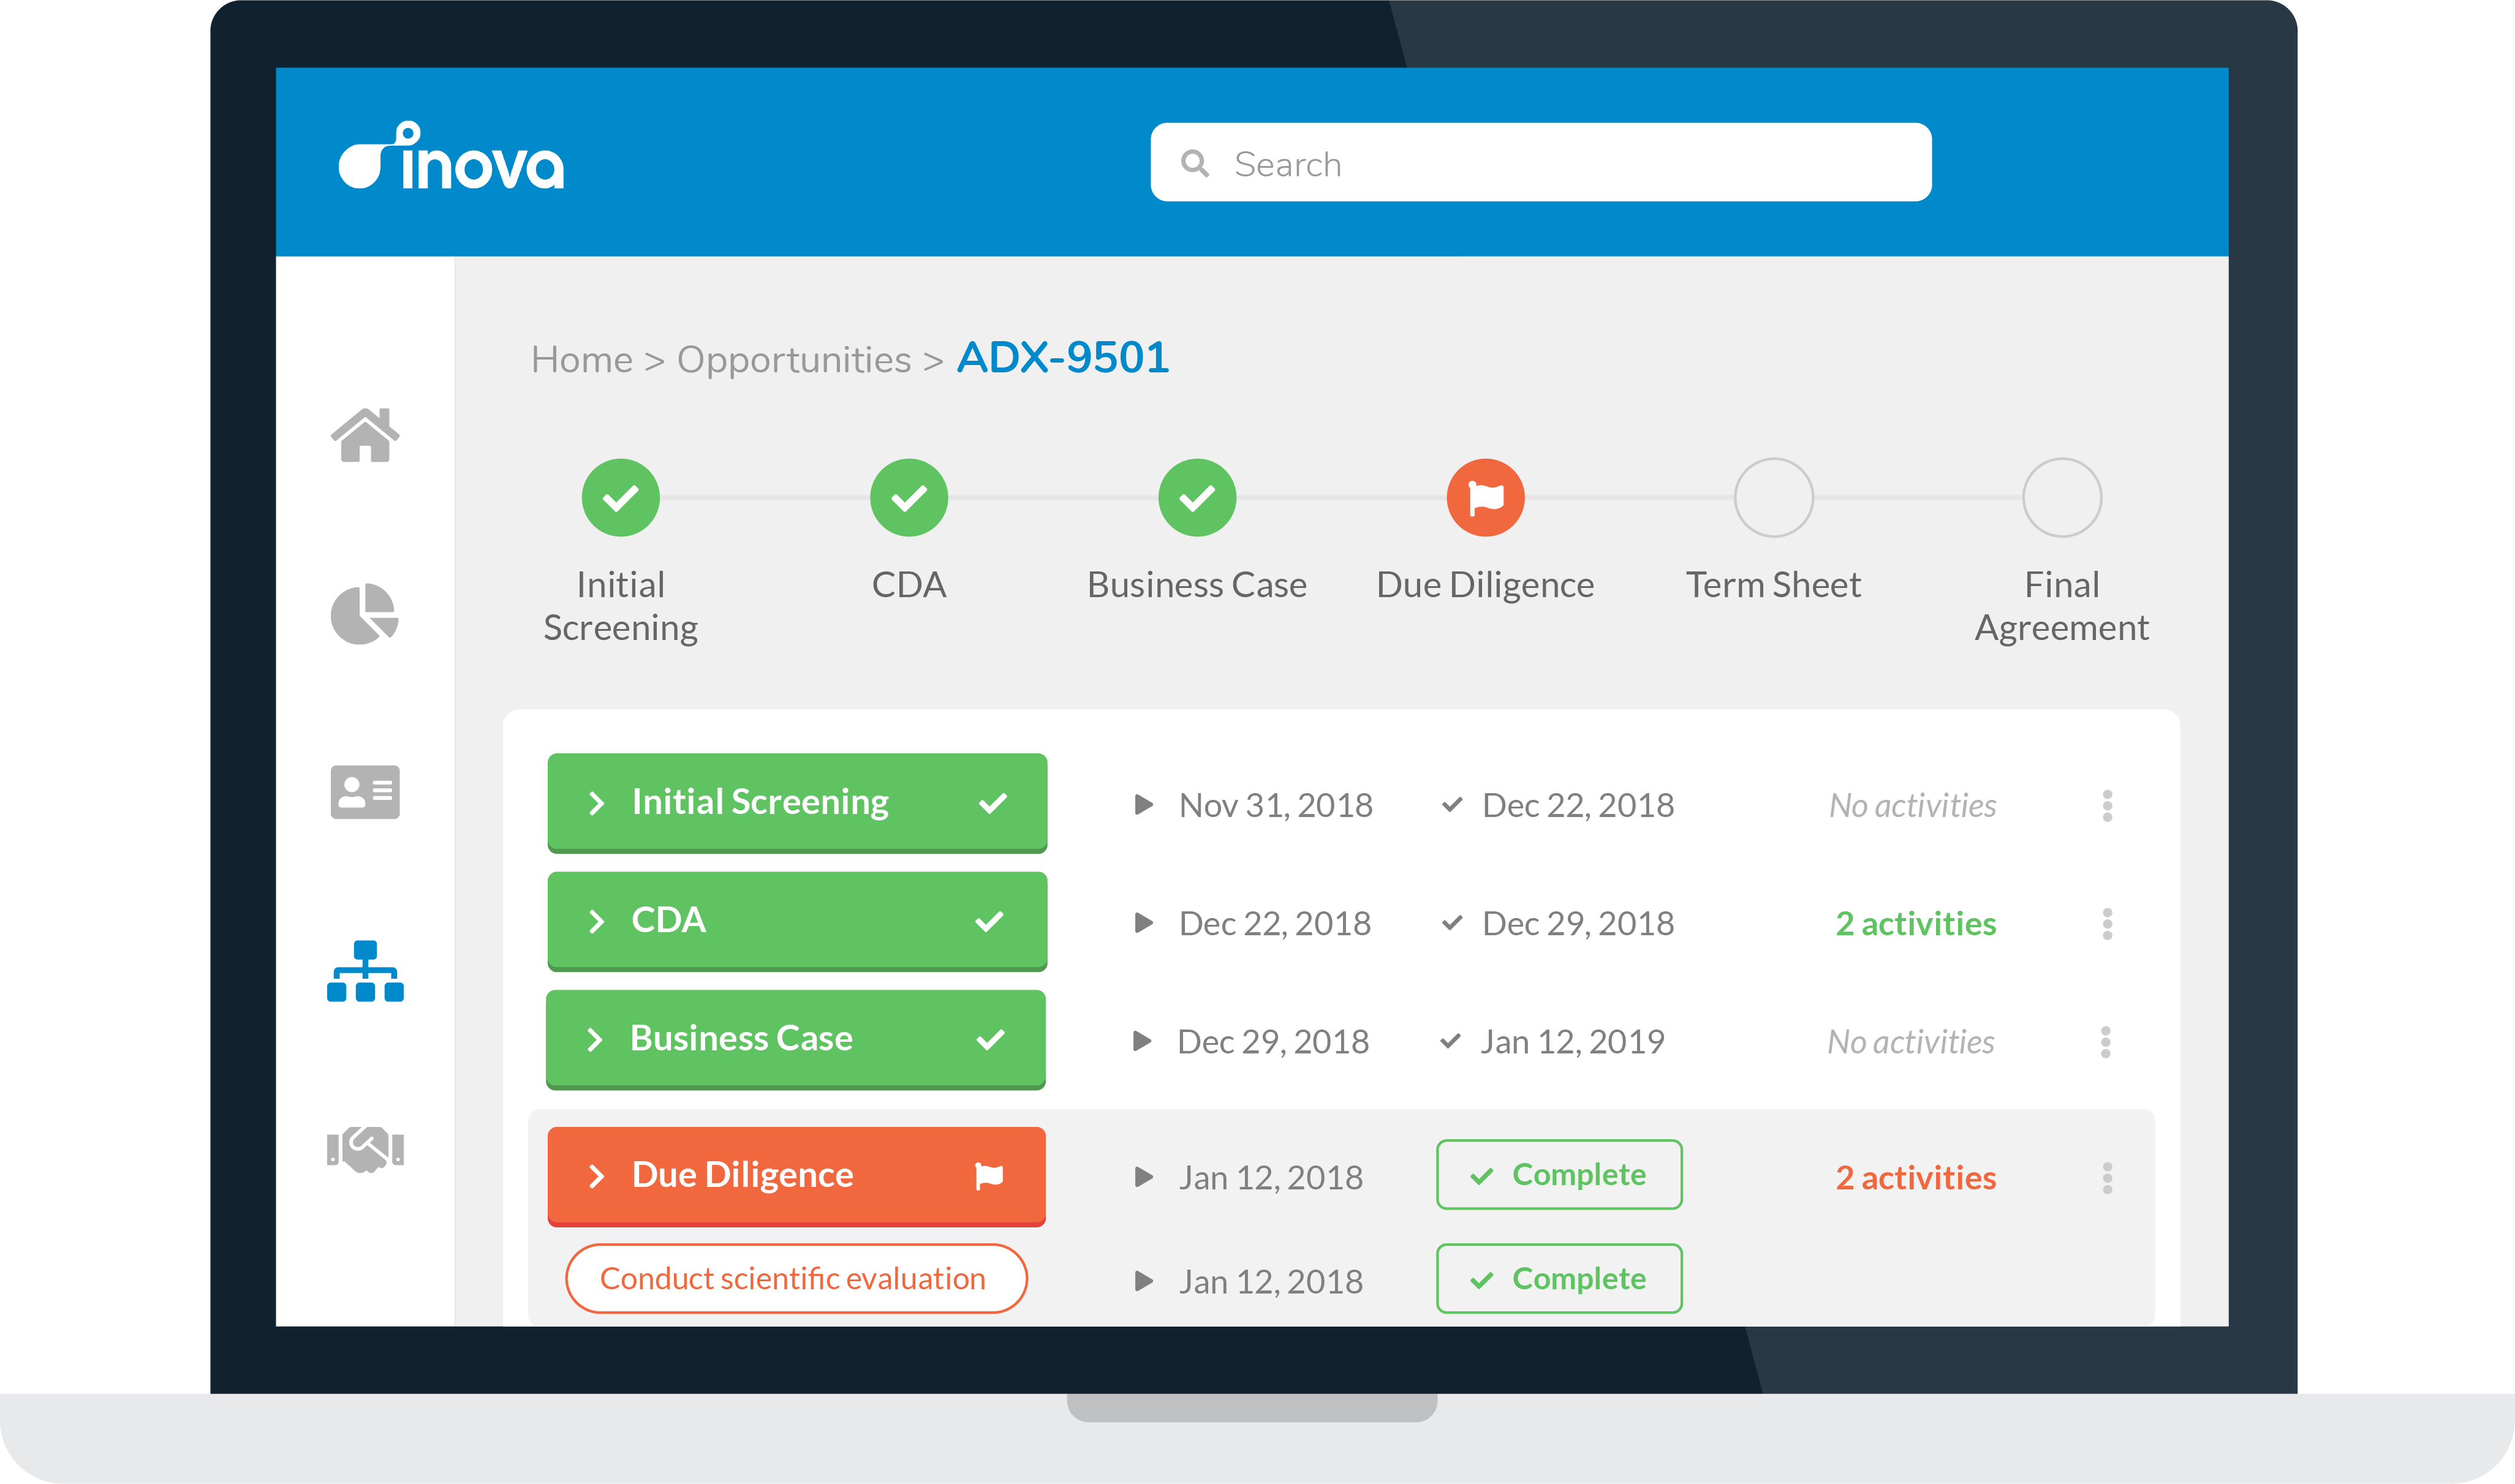The width and height of the screenshot is (2515, 1484).
Task: Open the pie chart reports icon
Action: coord(365,613)
